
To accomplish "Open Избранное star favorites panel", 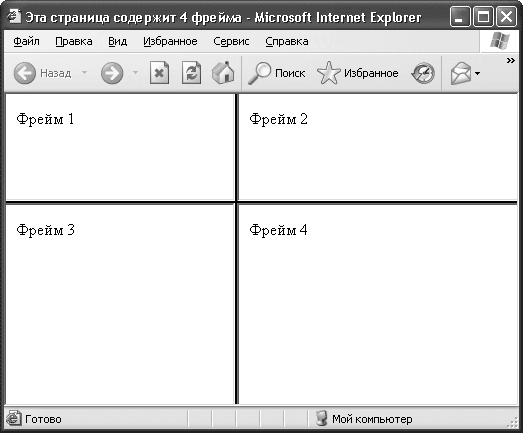I will coord(329,73).
